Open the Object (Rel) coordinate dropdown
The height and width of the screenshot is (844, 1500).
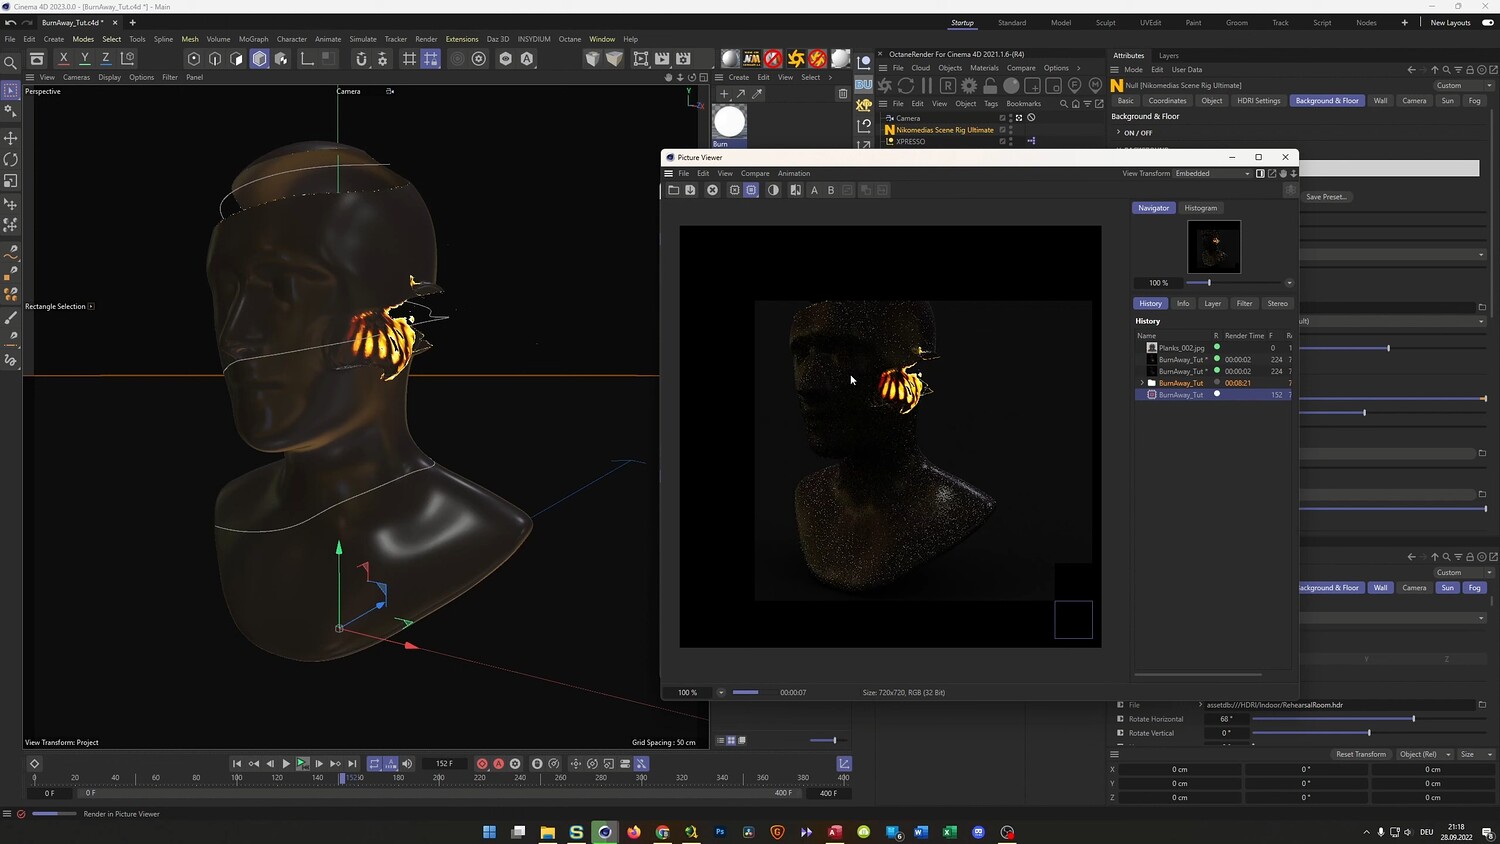[1424, 754]
